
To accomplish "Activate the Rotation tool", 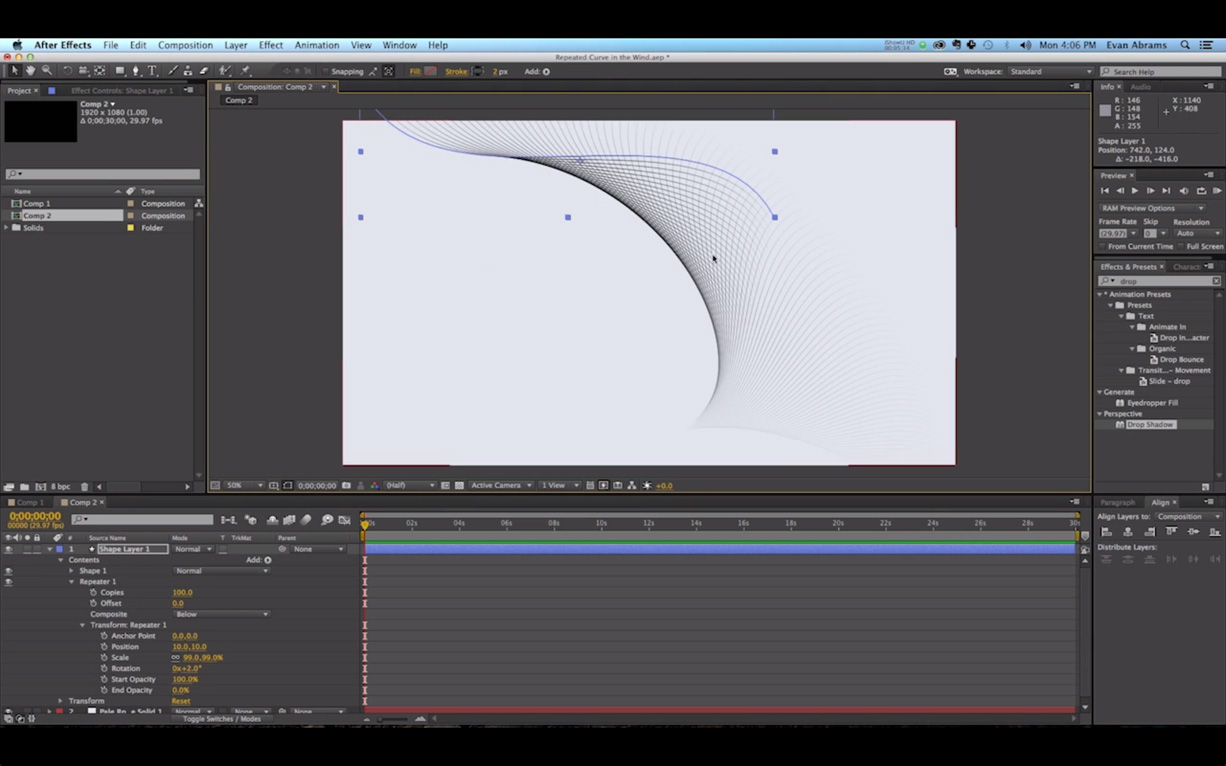I will 67,71.
